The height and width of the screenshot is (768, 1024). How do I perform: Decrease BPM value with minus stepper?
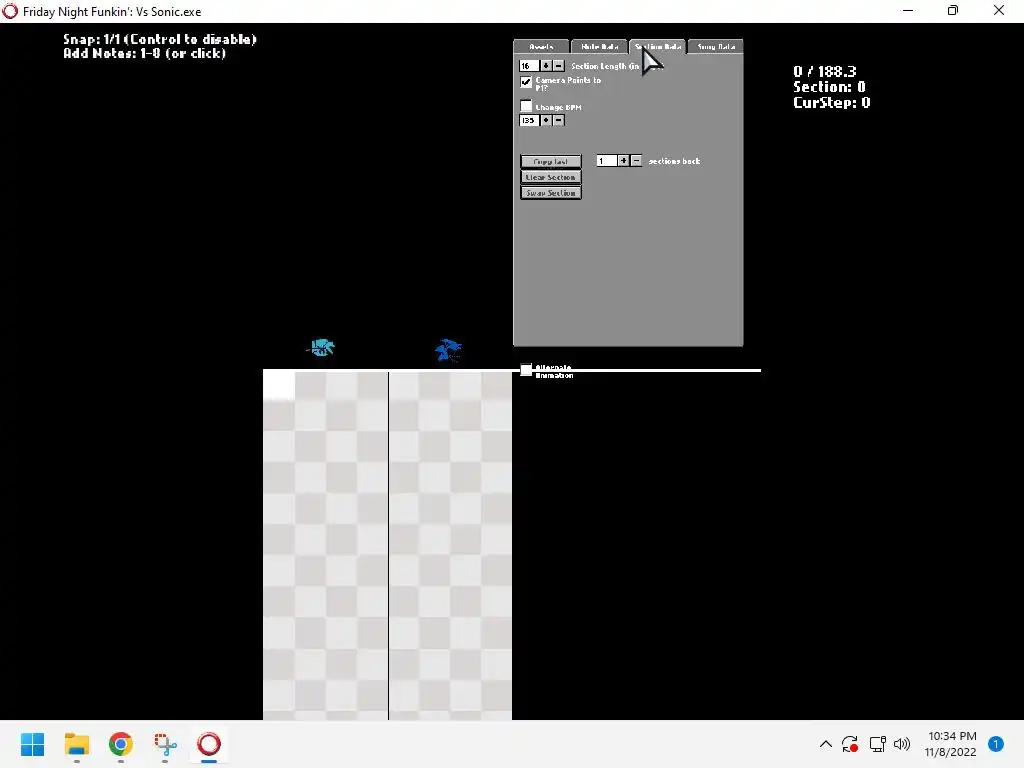(x=558, y=120)
